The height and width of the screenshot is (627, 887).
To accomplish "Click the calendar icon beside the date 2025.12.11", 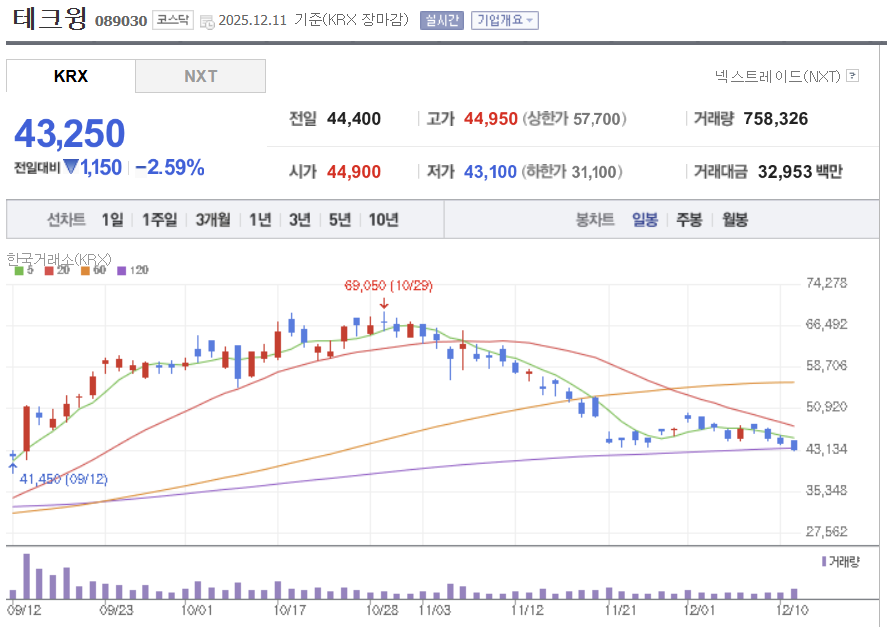I will [x=206, y=18].
